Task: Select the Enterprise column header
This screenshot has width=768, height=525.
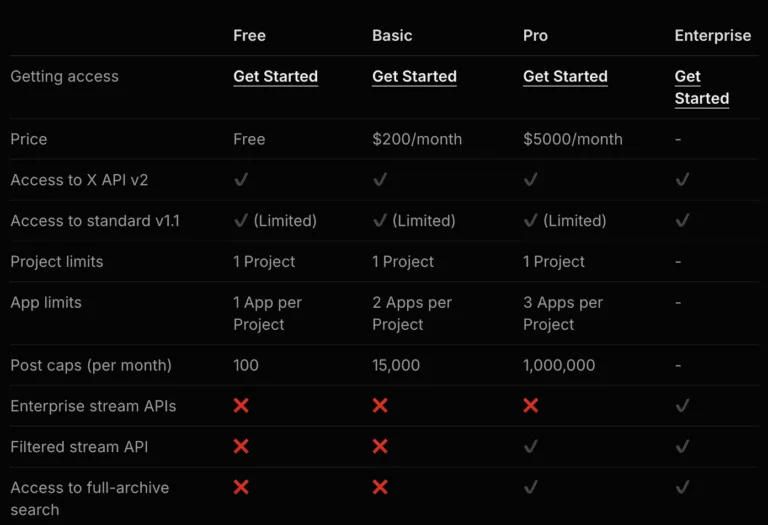Action: pos(712,35)
